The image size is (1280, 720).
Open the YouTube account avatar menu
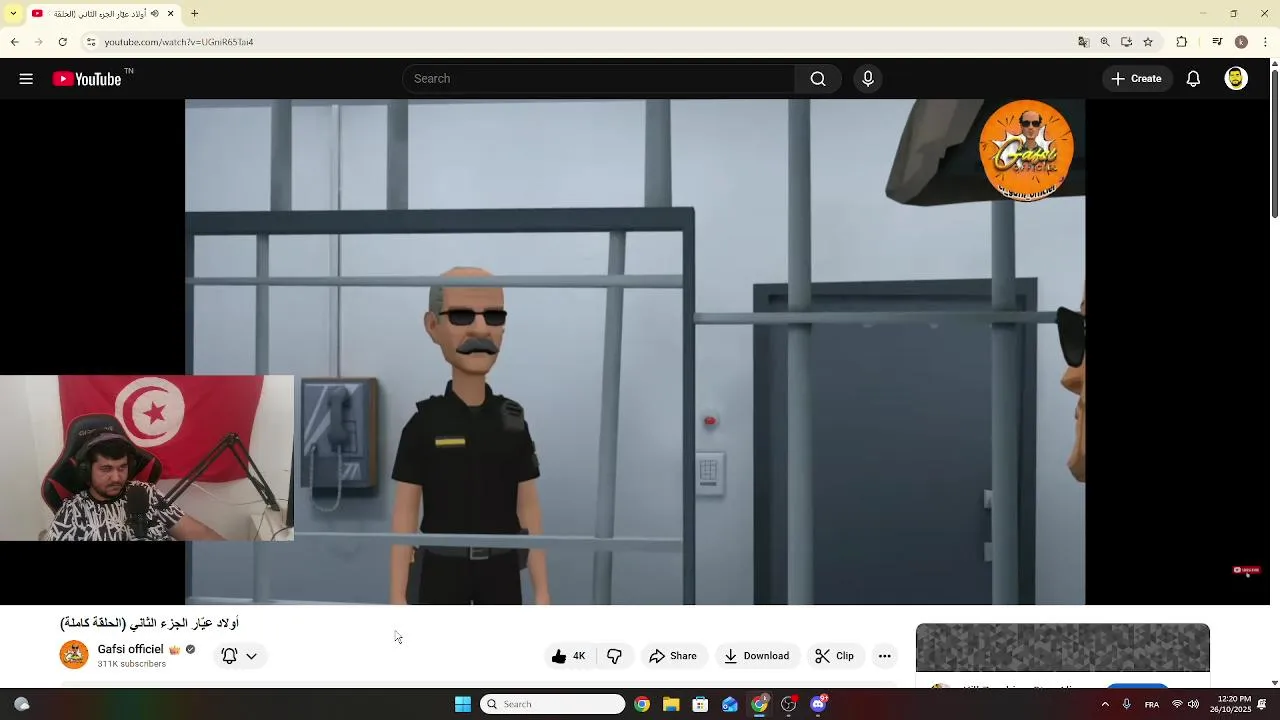1236,79
